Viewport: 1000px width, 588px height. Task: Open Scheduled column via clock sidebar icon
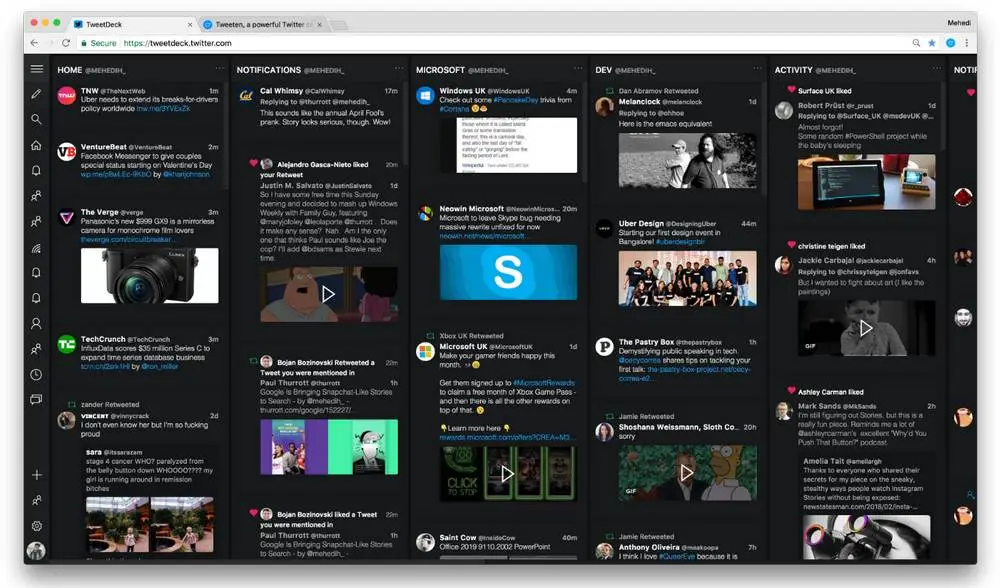pos(36,375)
